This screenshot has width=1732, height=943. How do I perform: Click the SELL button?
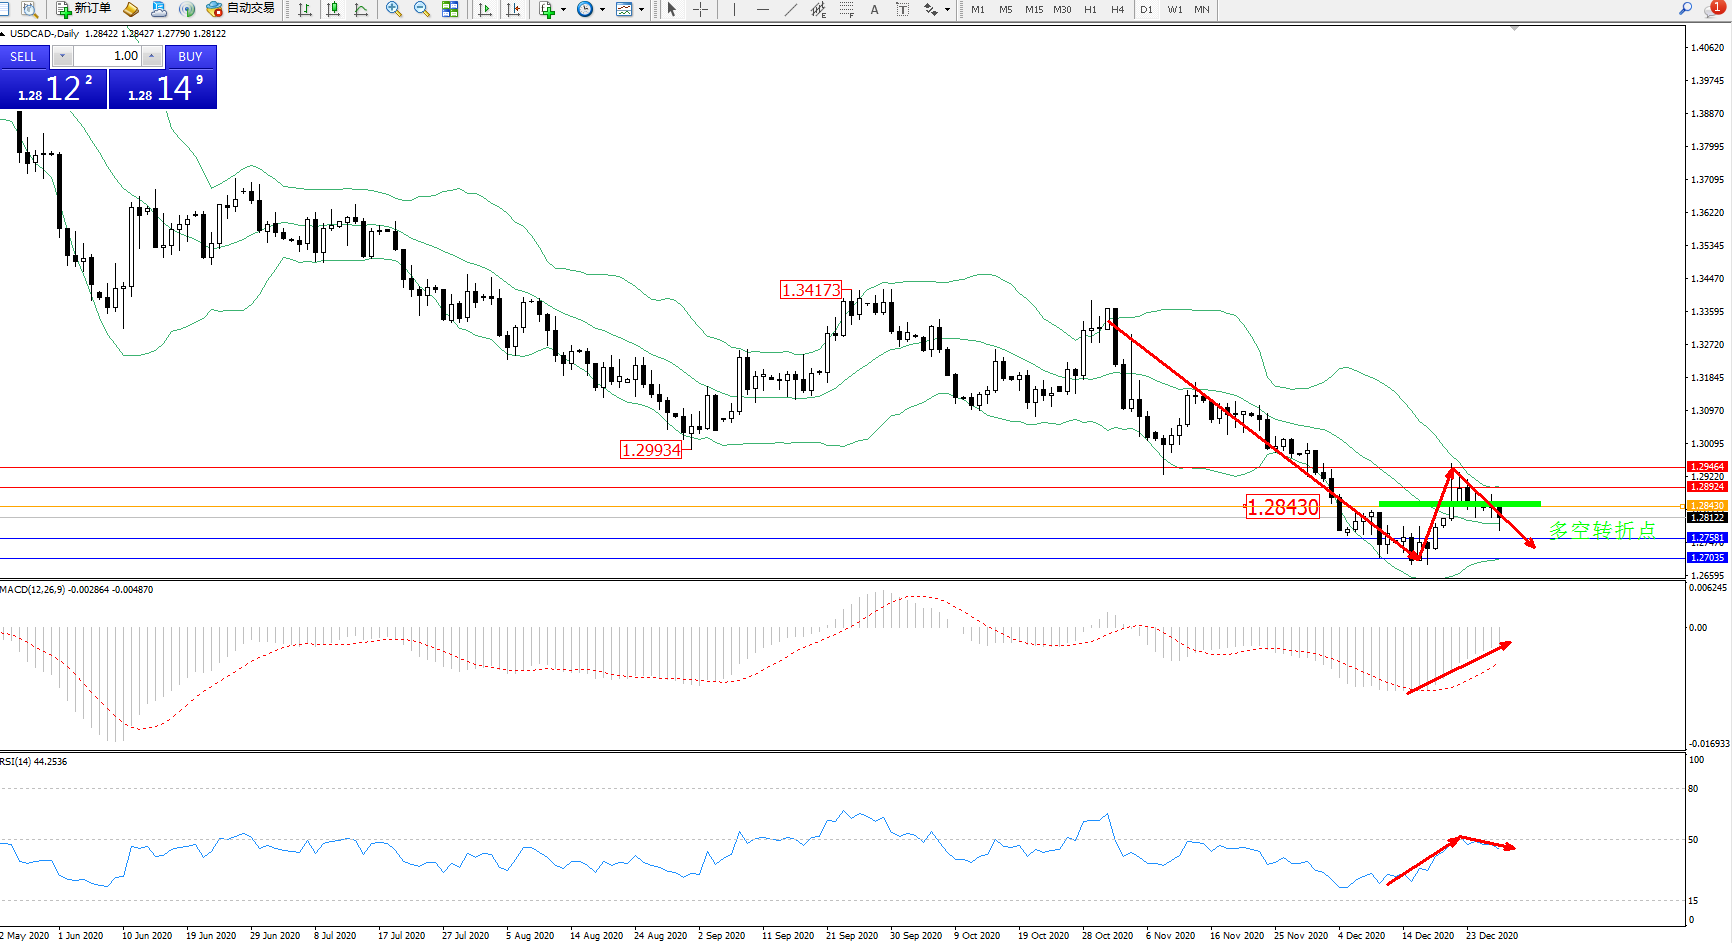[24, 57]
